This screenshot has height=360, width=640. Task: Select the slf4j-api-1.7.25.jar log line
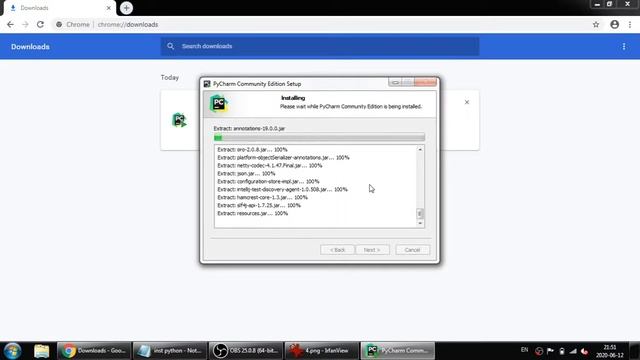[259, 205]
